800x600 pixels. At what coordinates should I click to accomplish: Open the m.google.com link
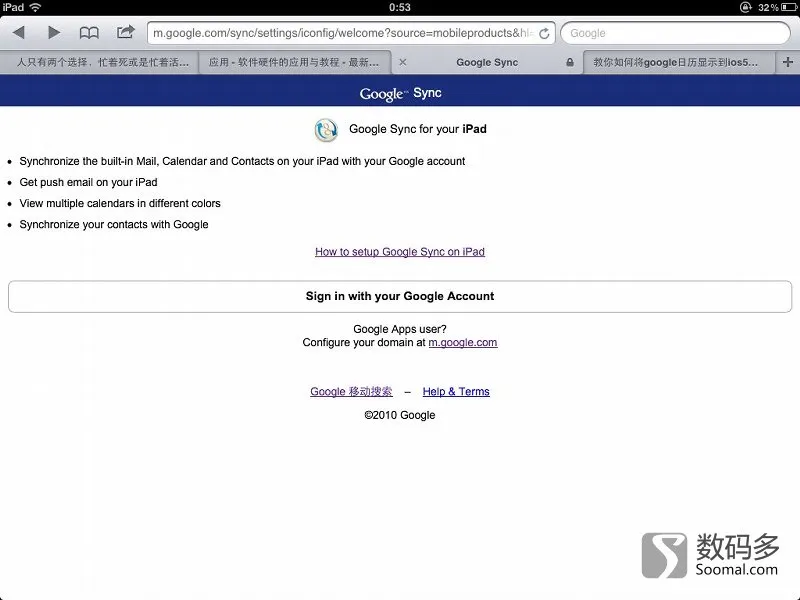[463, 342]
